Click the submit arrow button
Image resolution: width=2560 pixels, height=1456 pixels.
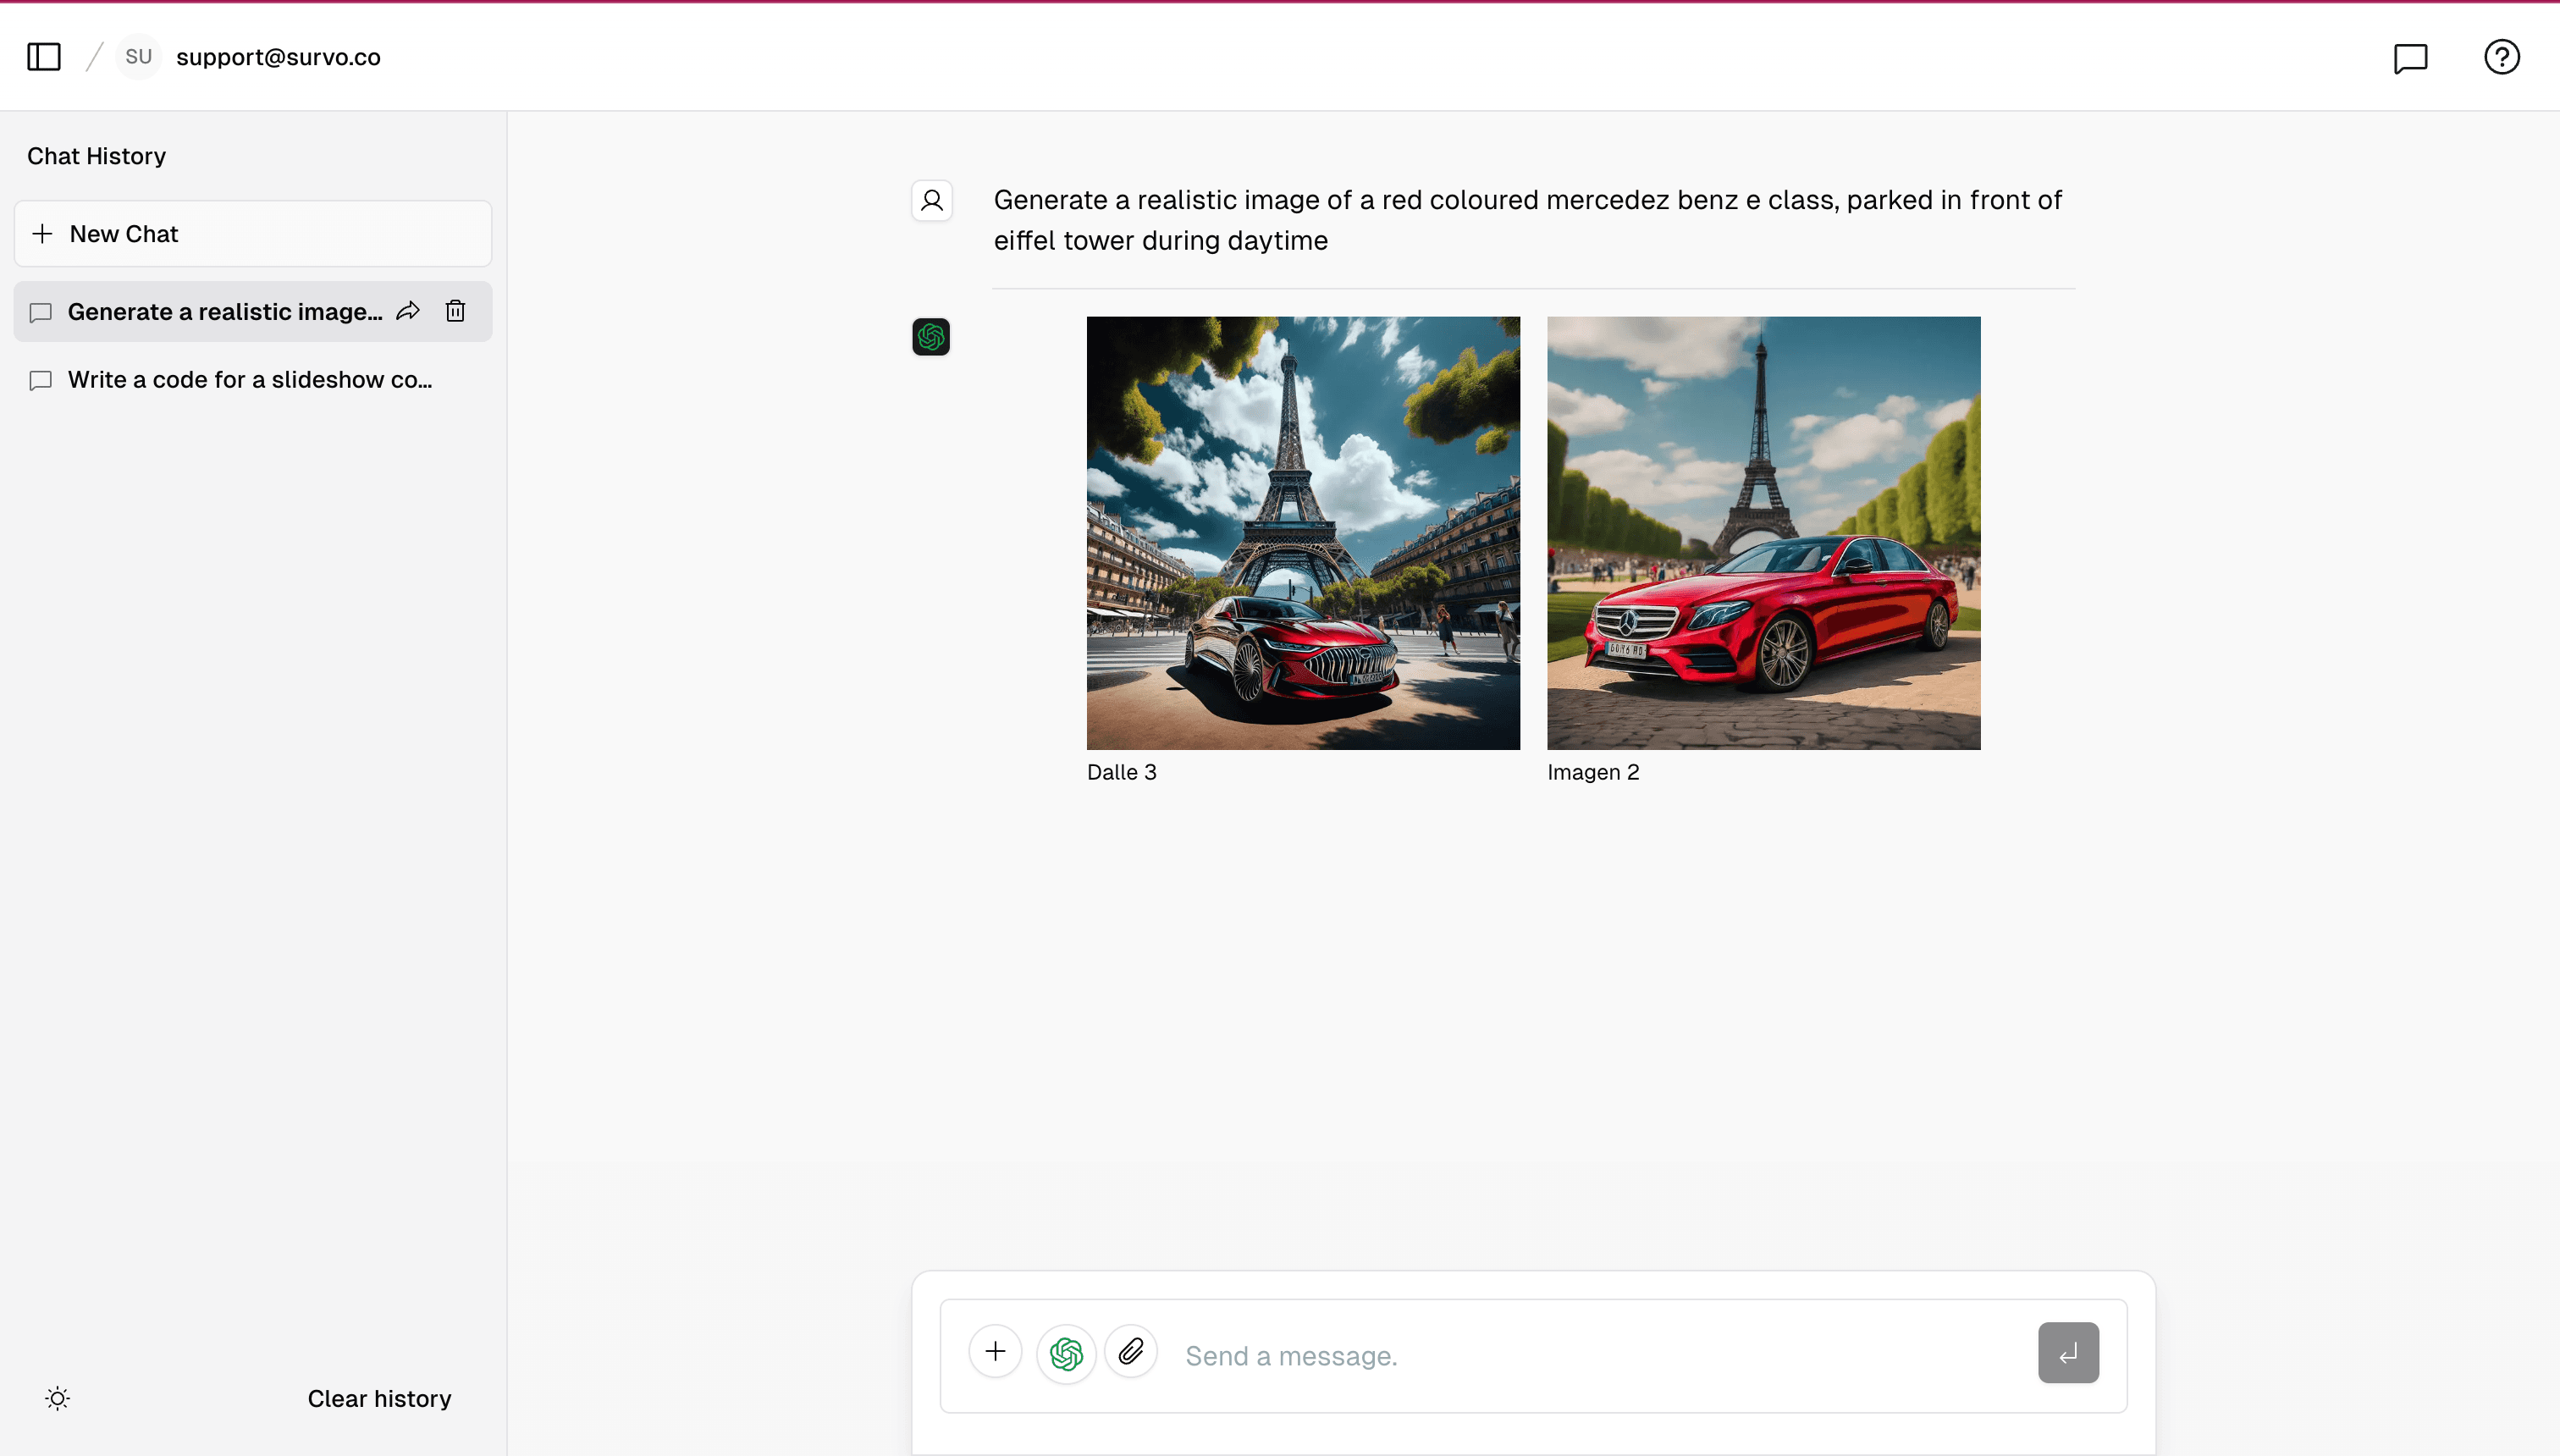pos(2067,1352)
